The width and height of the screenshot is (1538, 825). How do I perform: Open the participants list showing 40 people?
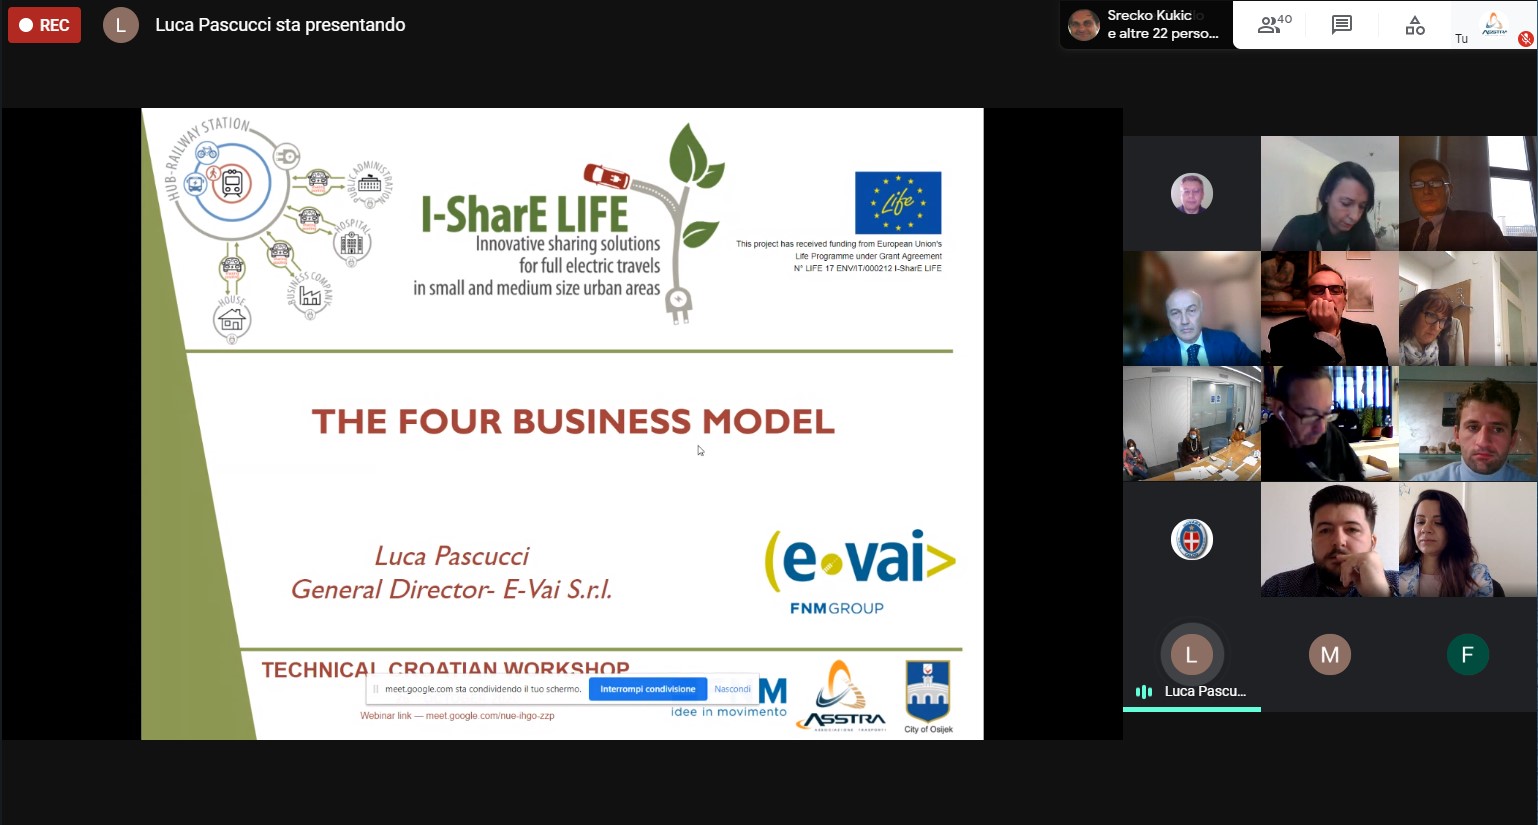[x=1275, y=25]
